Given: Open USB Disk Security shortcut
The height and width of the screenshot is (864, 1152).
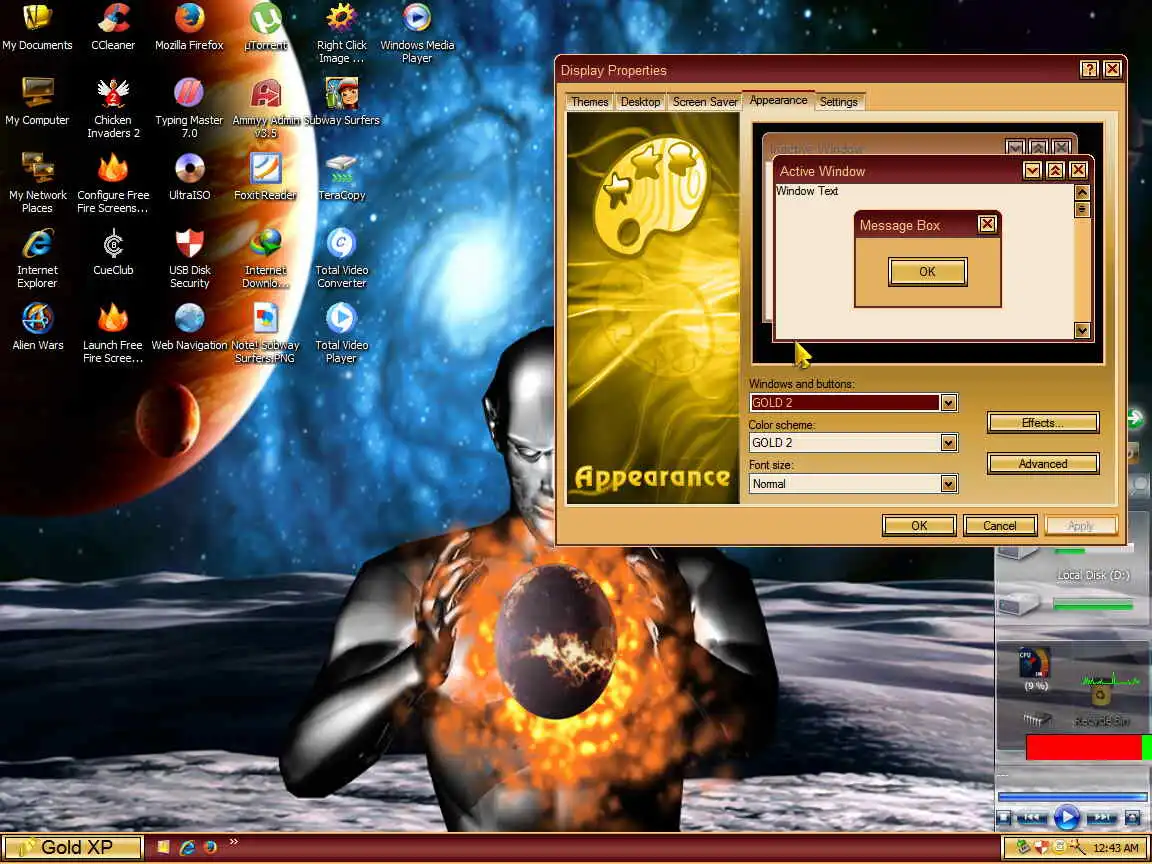Looking at the screenshot, I should coord(189,258).
